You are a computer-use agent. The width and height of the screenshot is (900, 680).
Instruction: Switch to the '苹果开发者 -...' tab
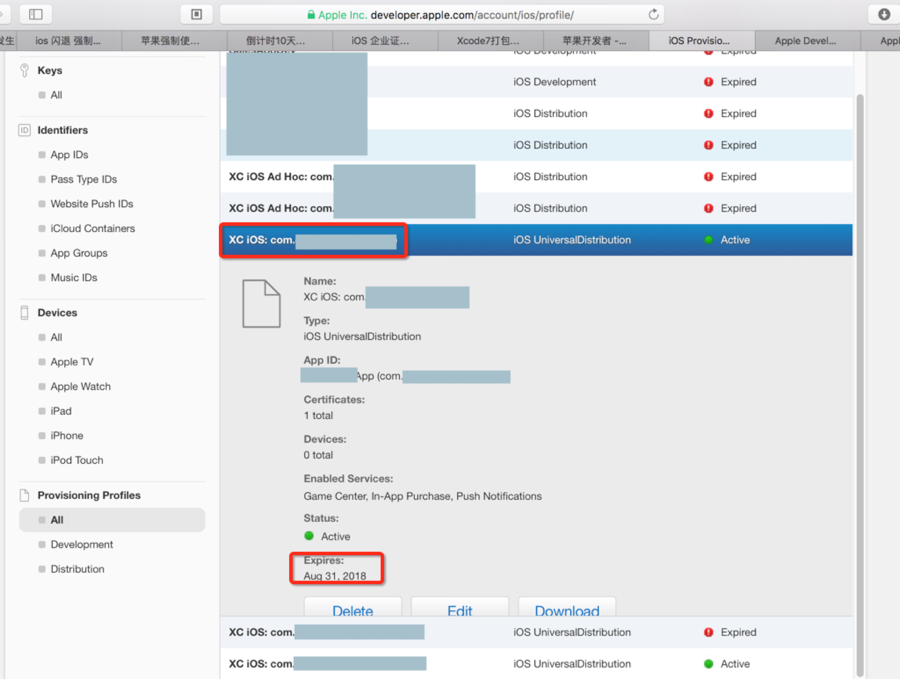click(x=594, y=41)
